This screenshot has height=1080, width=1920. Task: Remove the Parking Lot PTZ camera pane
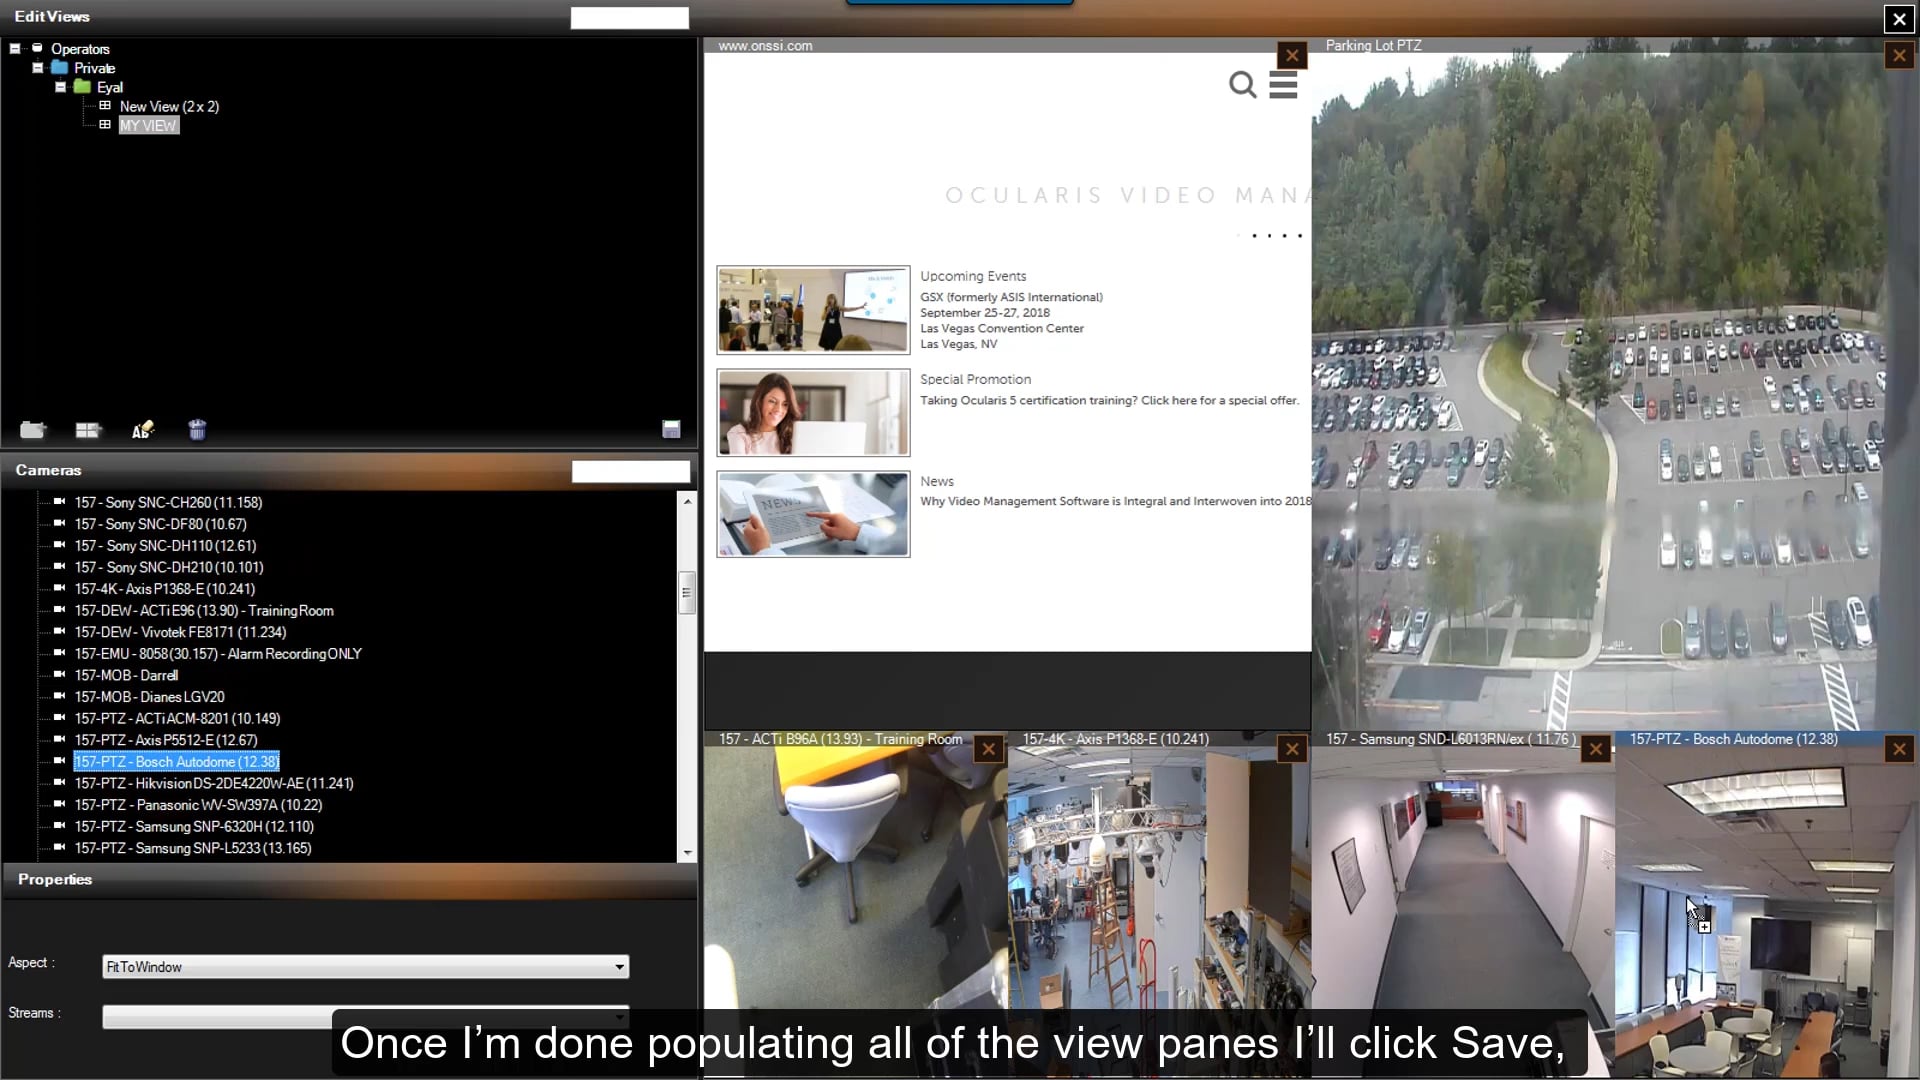(x=1898, y=55)
